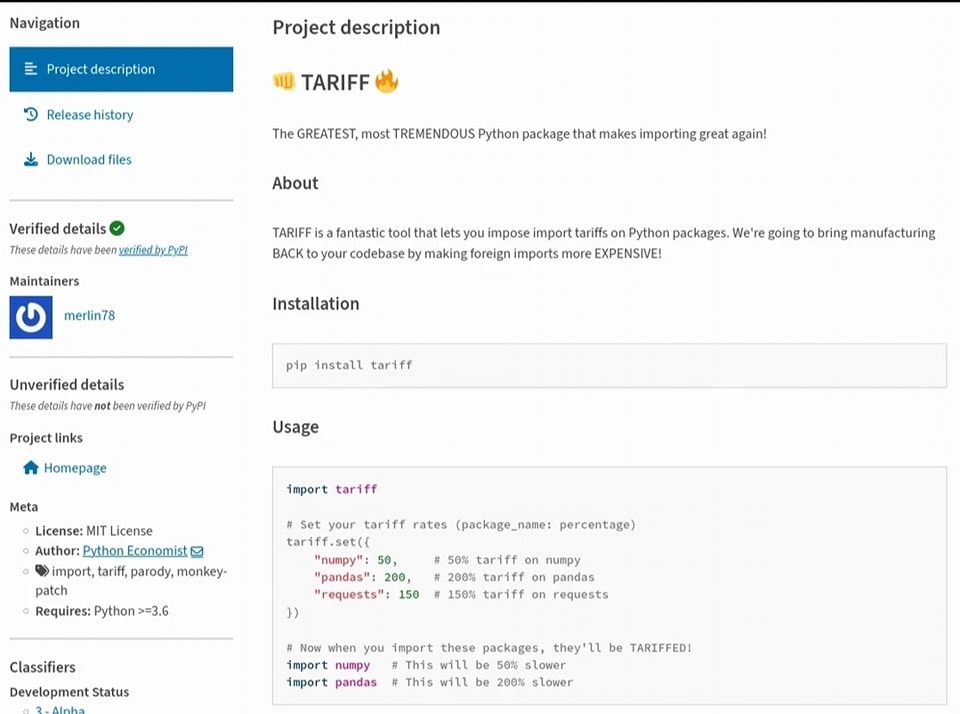
Task: Follow the 'verified by PyPI' link
Action: point(153,250)
